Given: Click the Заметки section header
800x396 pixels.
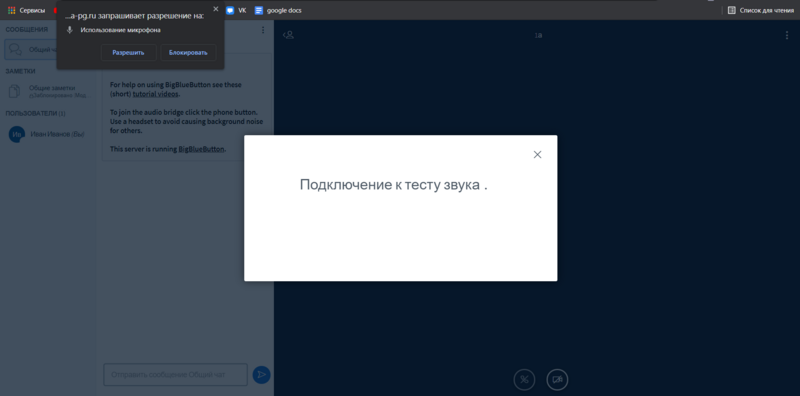Looking at the screenshot, I should 20,71.
